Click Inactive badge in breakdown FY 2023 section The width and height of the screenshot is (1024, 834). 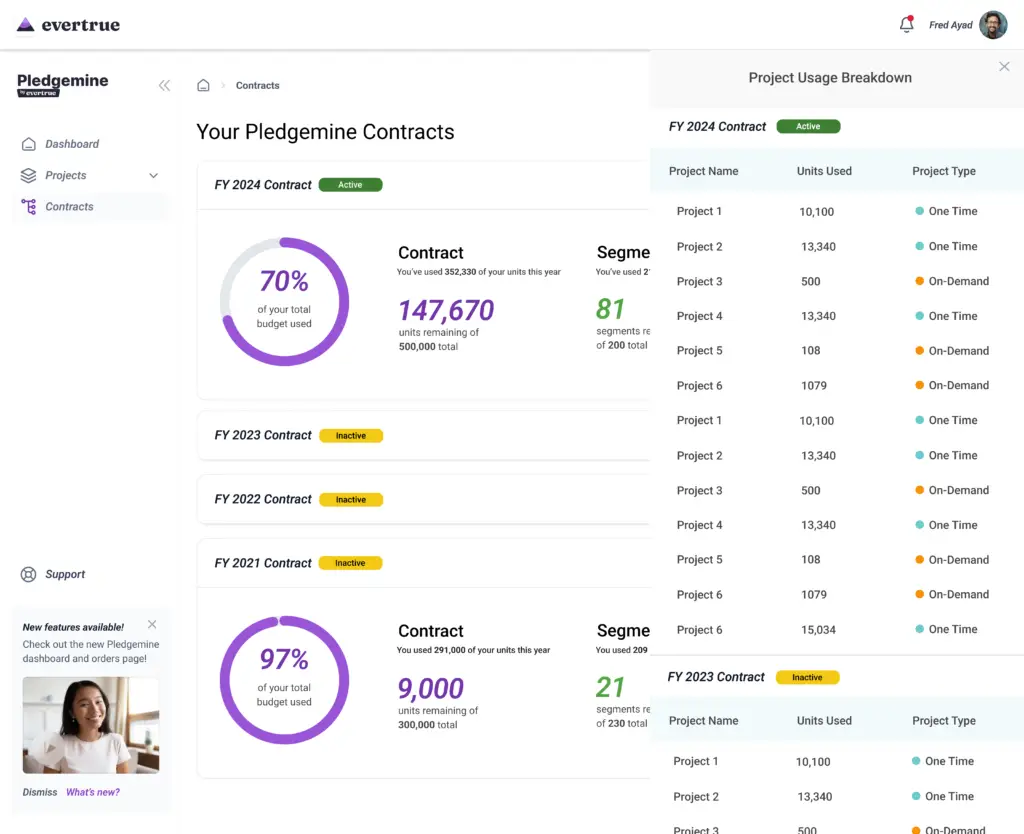coord(807,677)
